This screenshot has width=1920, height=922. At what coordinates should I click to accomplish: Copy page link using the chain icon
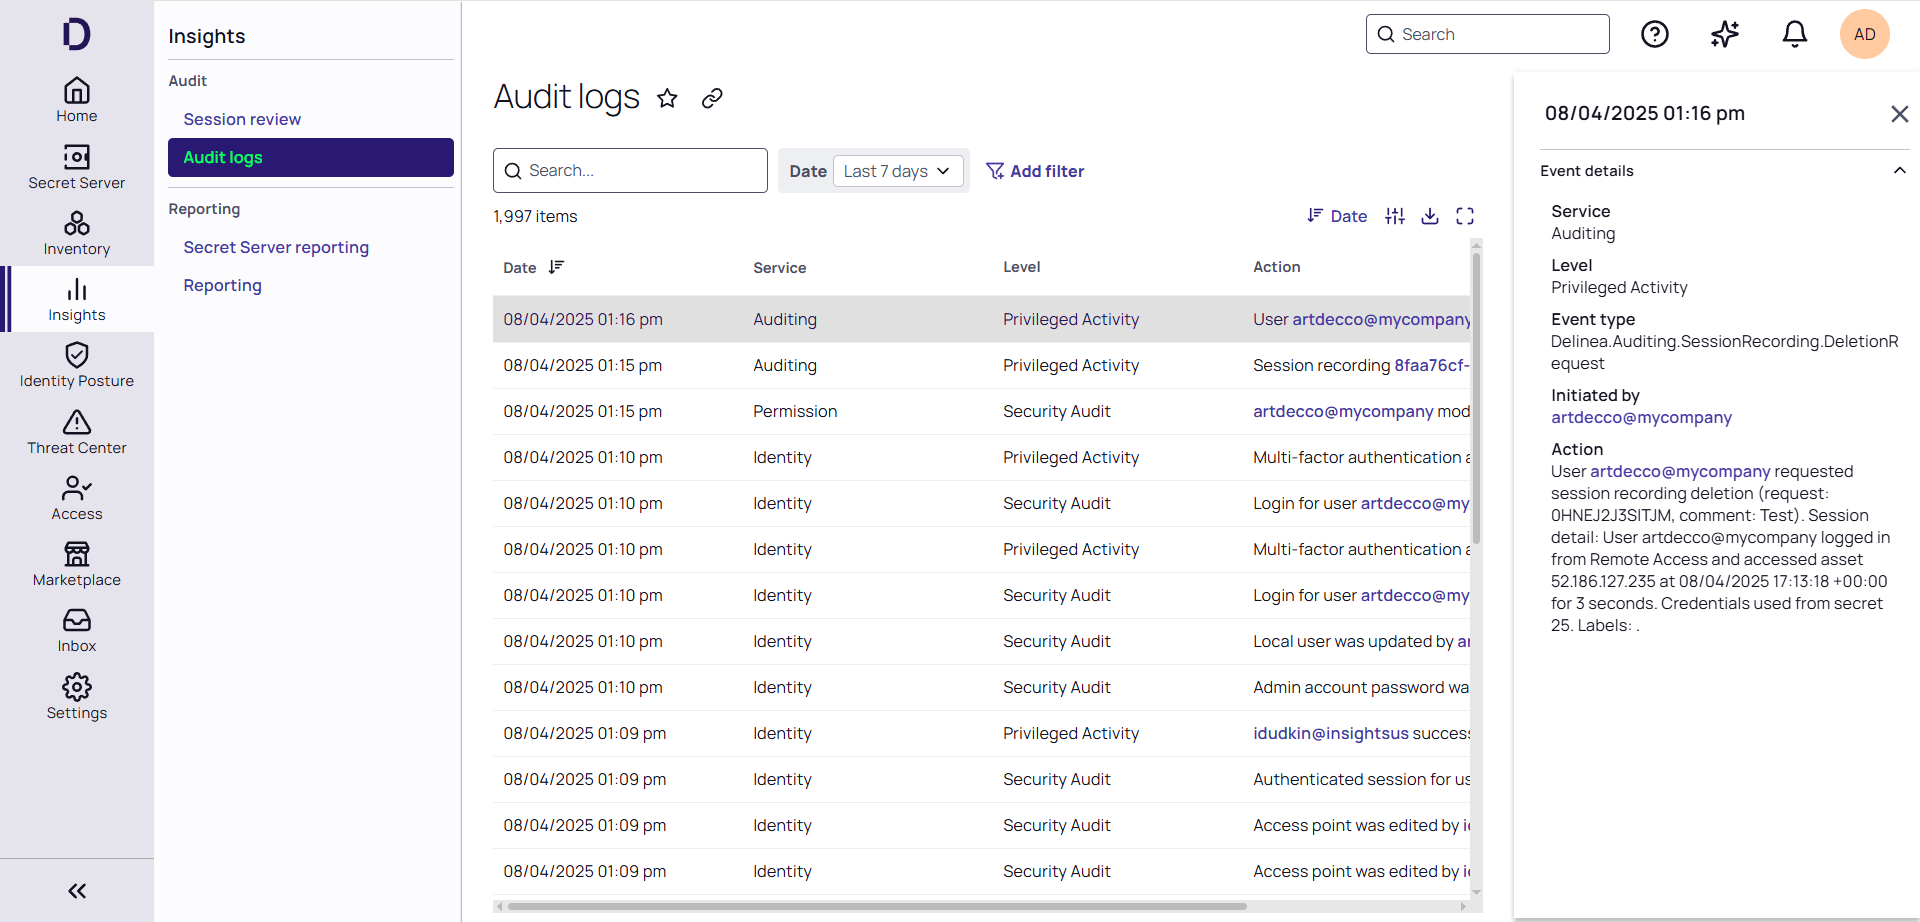click(712, 98)
